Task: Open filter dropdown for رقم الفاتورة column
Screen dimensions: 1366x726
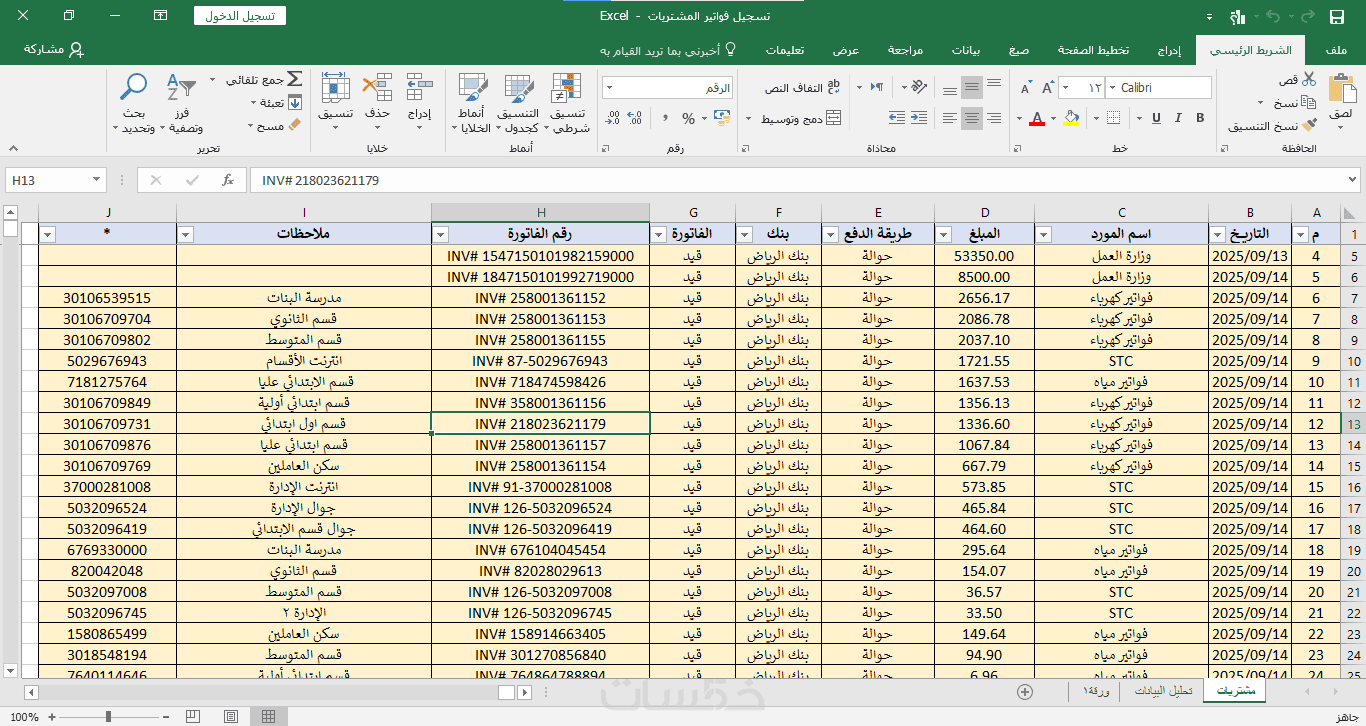Action: (x=441, y=234)
